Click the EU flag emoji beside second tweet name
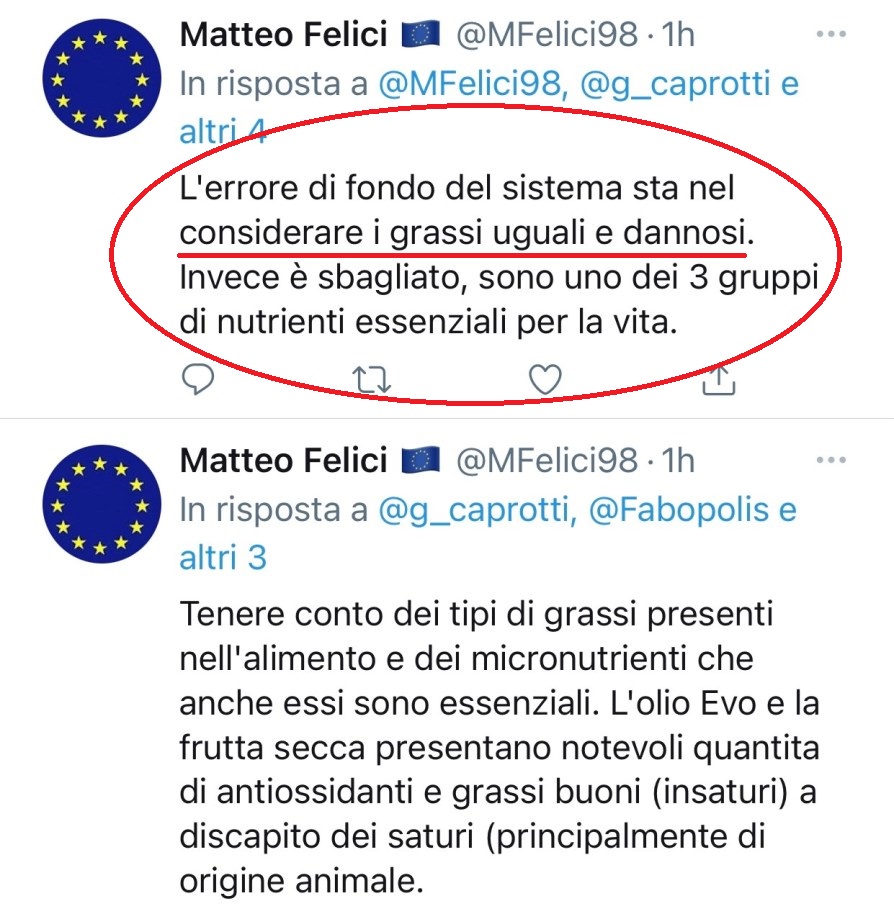The height and width of the screenshot is (919, 894). click(x=421, y=461)
